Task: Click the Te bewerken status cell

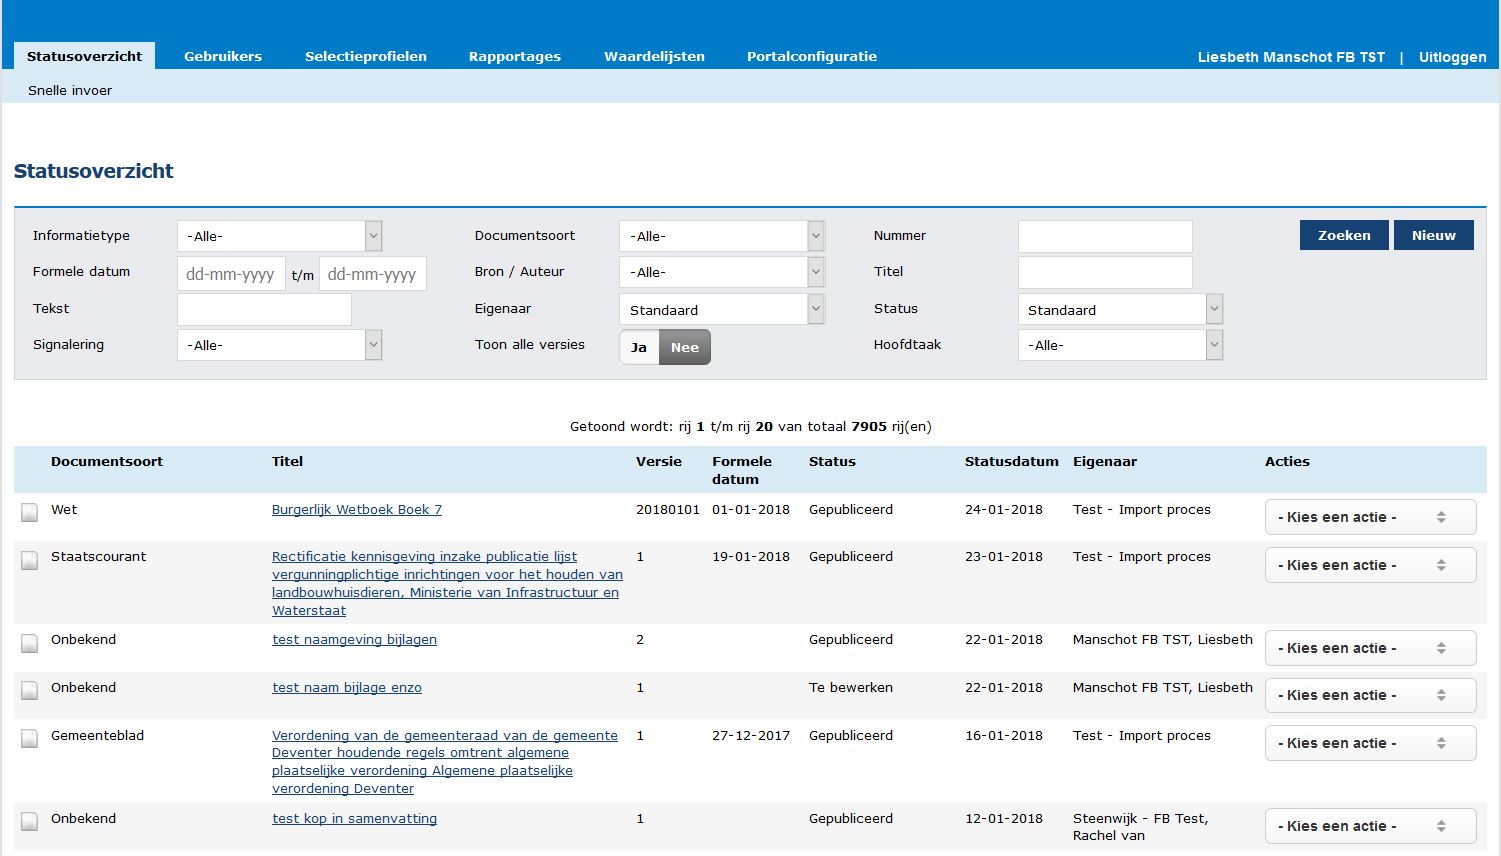Action: (x=851, y=687)
